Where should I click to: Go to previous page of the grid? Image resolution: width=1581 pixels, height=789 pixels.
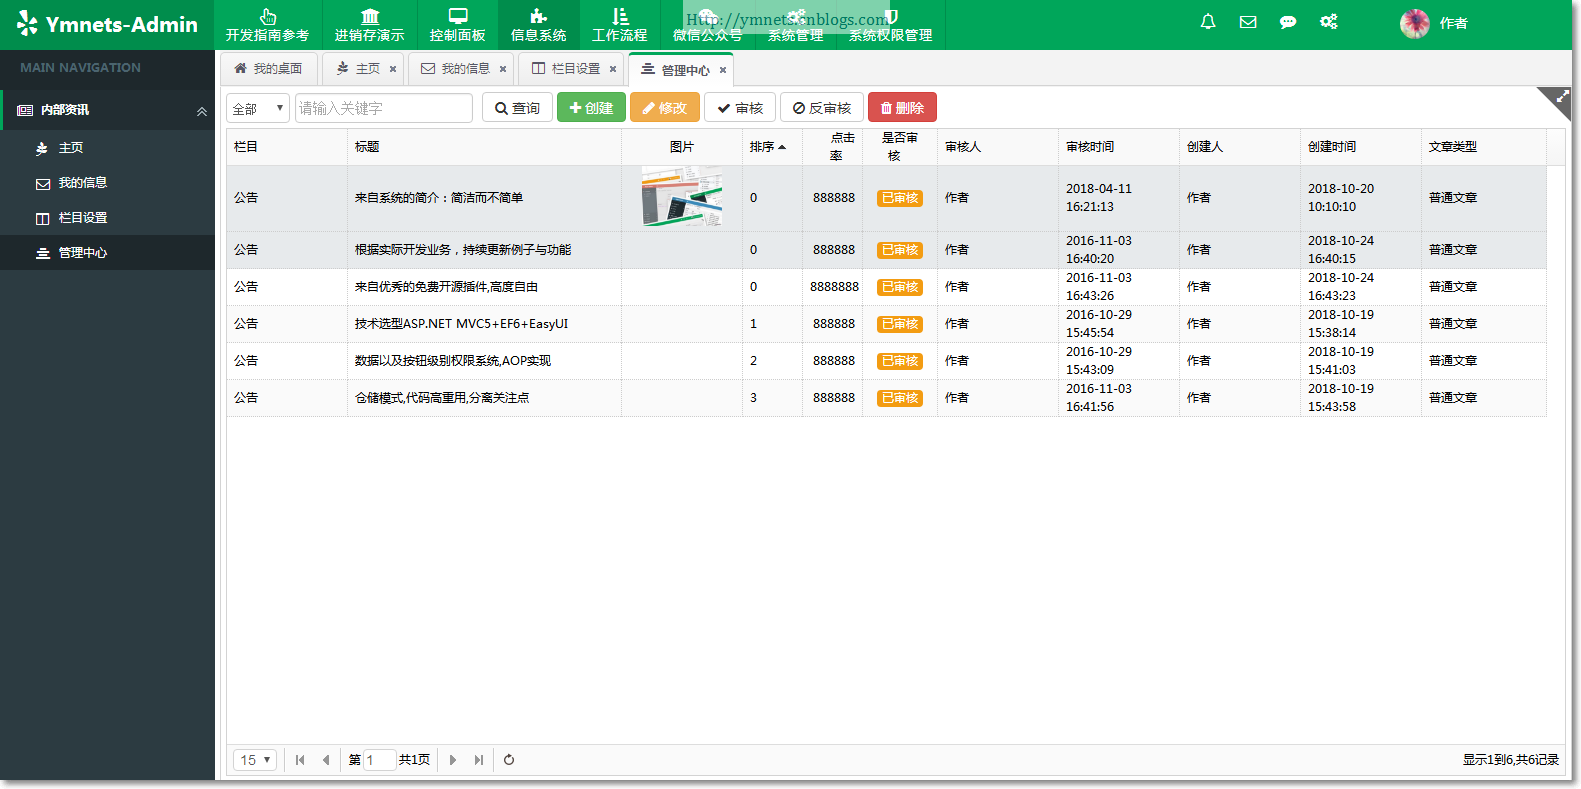(326, 760)
